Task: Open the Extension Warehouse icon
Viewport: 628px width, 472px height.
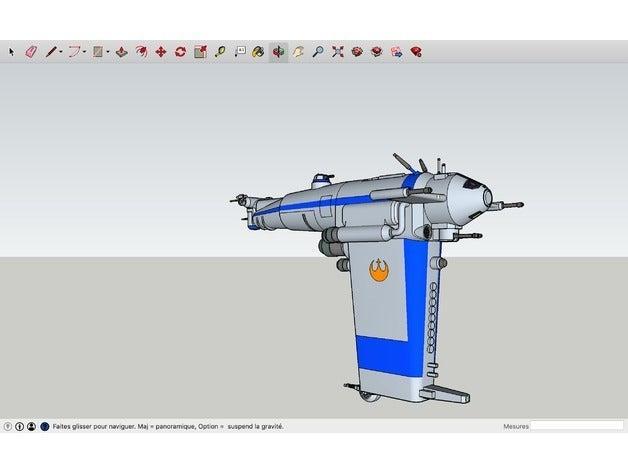Action: coord(376,52)
